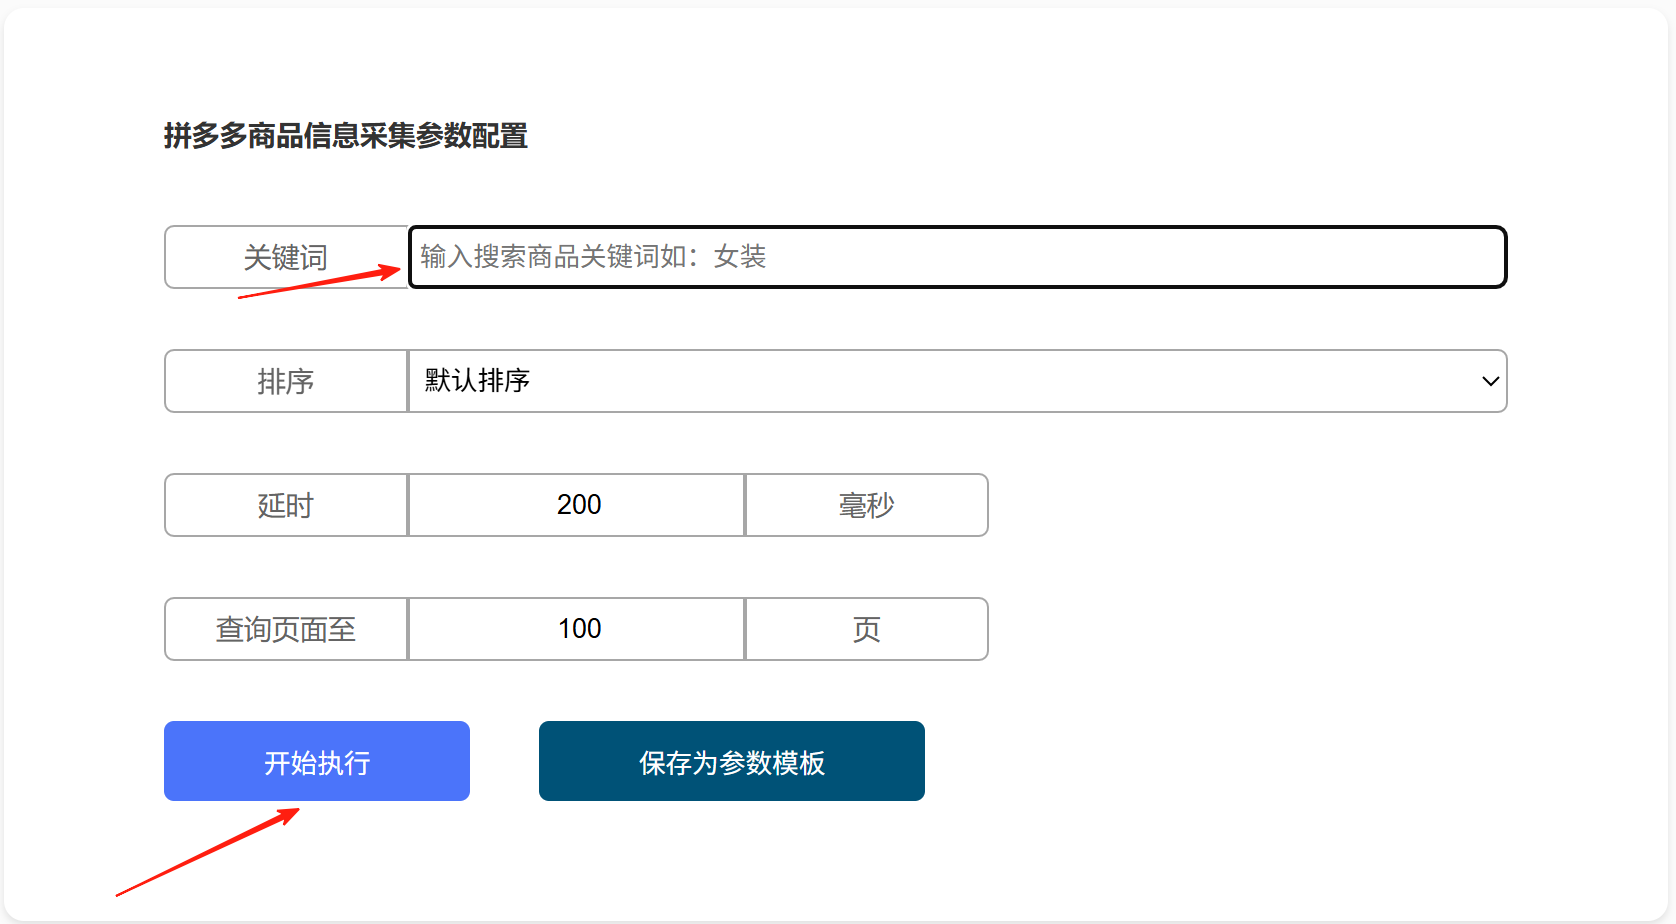Click the keyword search input field
1676x924 pixels.
(957, 257)
